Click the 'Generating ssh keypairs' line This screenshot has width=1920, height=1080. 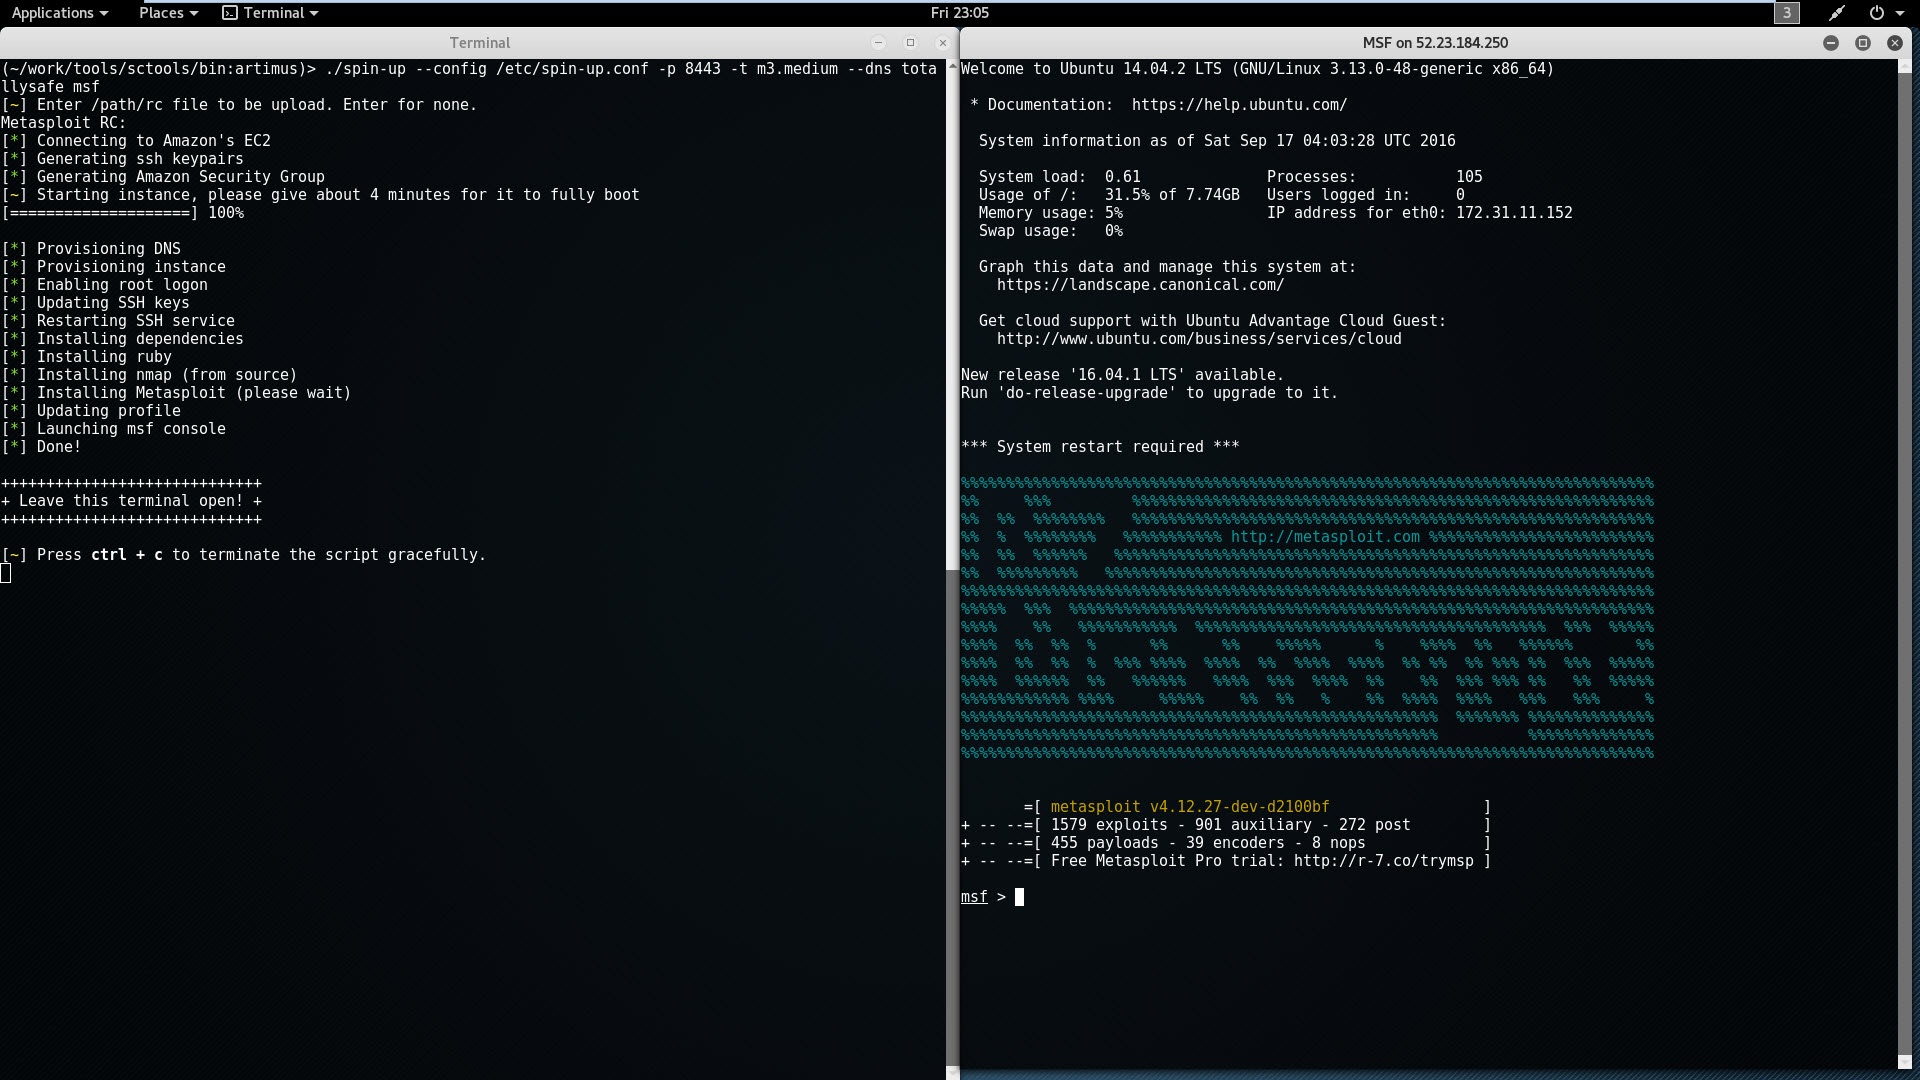[122, 159]
